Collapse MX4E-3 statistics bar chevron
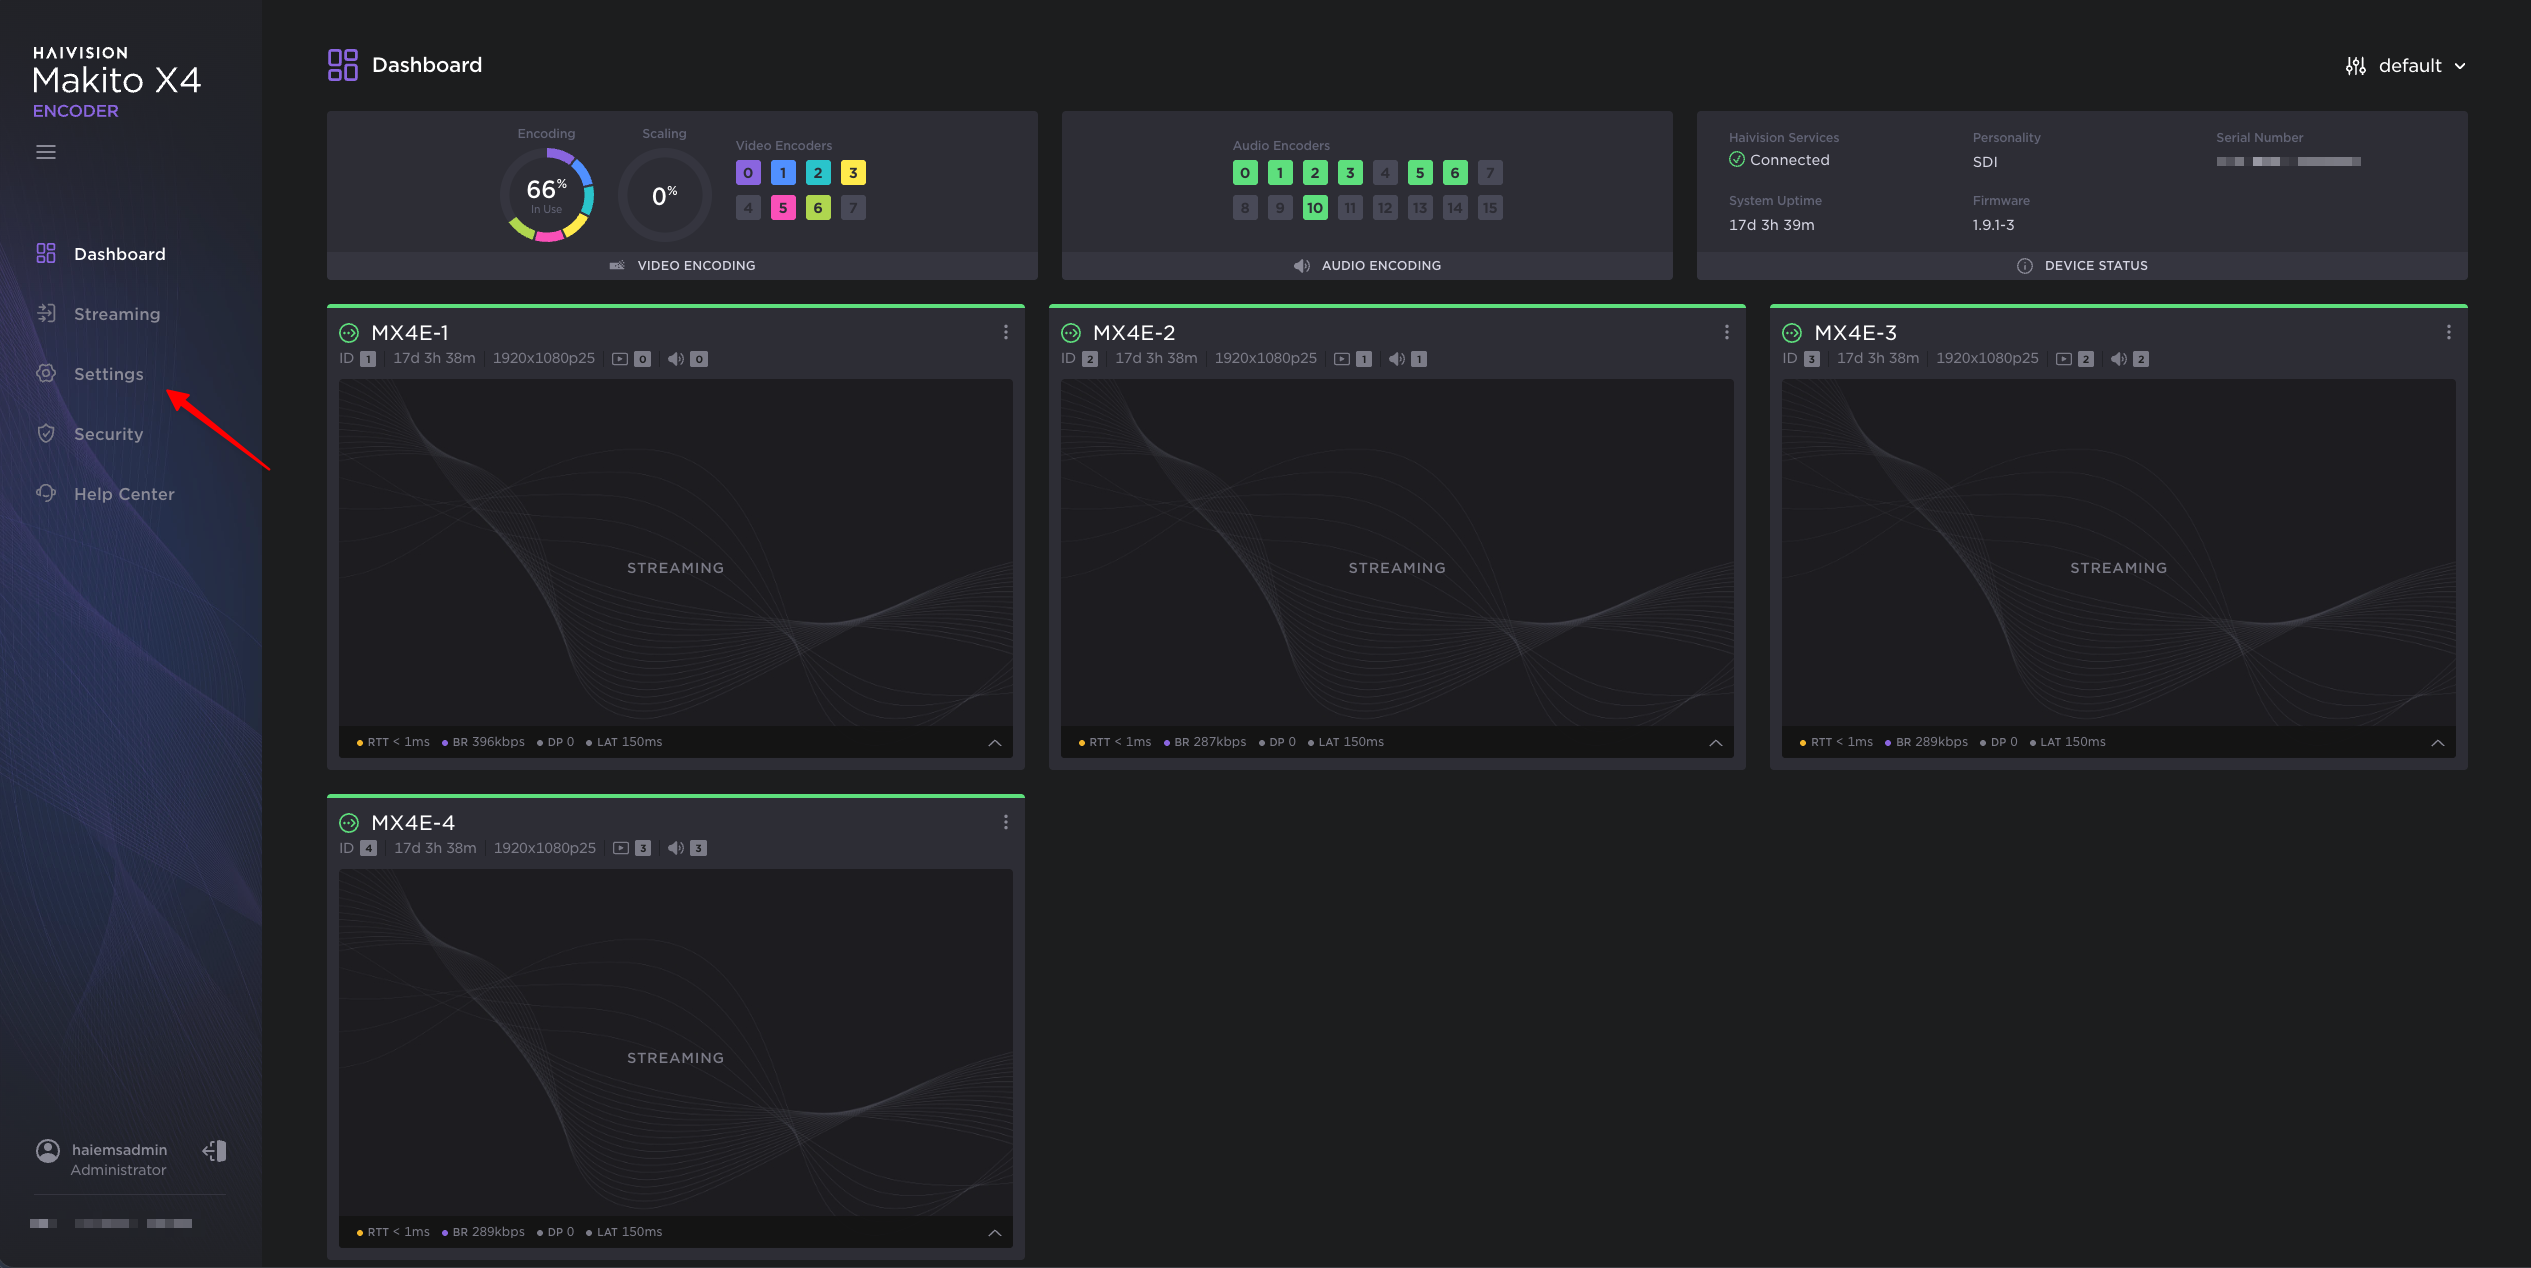 tap(2438, 743)
